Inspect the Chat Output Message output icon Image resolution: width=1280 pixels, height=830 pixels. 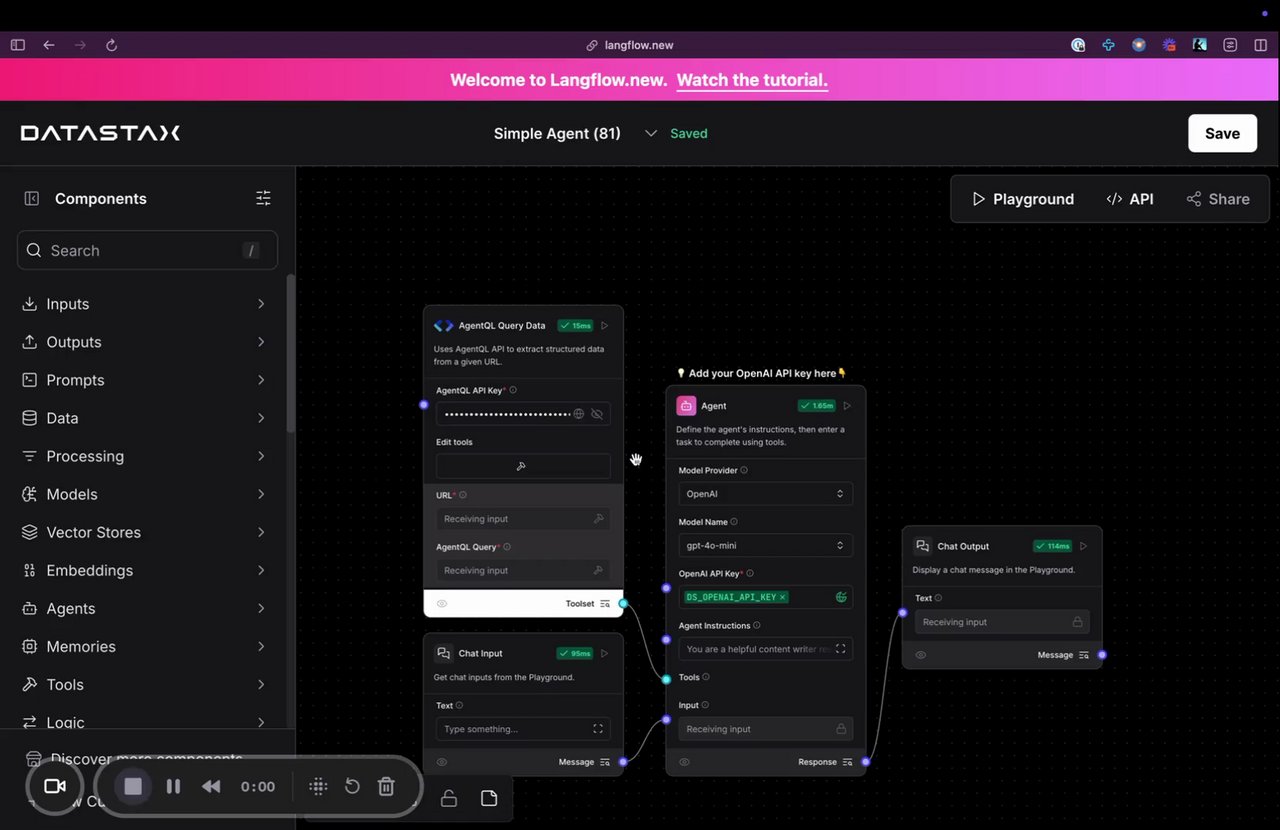point(1084,655)
